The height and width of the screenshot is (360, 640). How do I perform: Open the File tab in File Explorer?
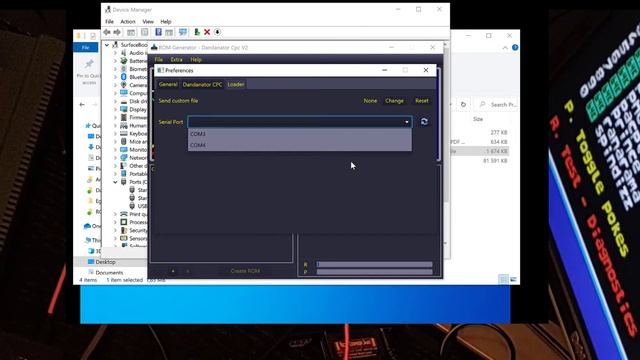pos(85,48)
